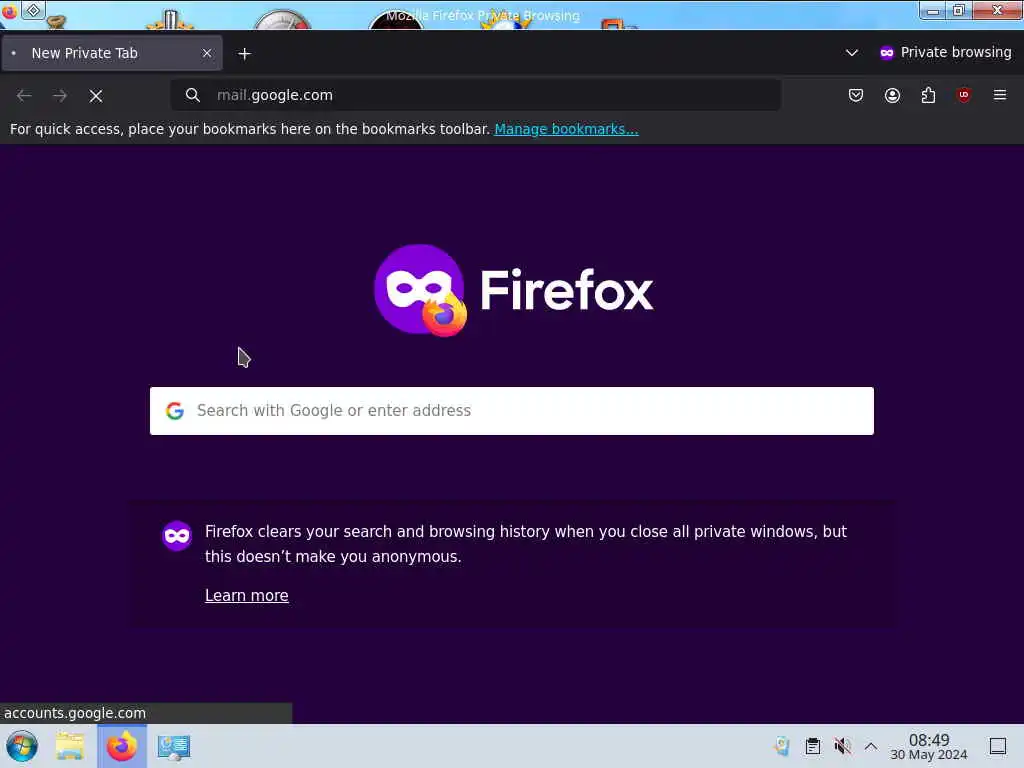Screen dimensions: 1024x768
Task: Open the Firefox application hamburger menu
Action: click(1000, 95)
